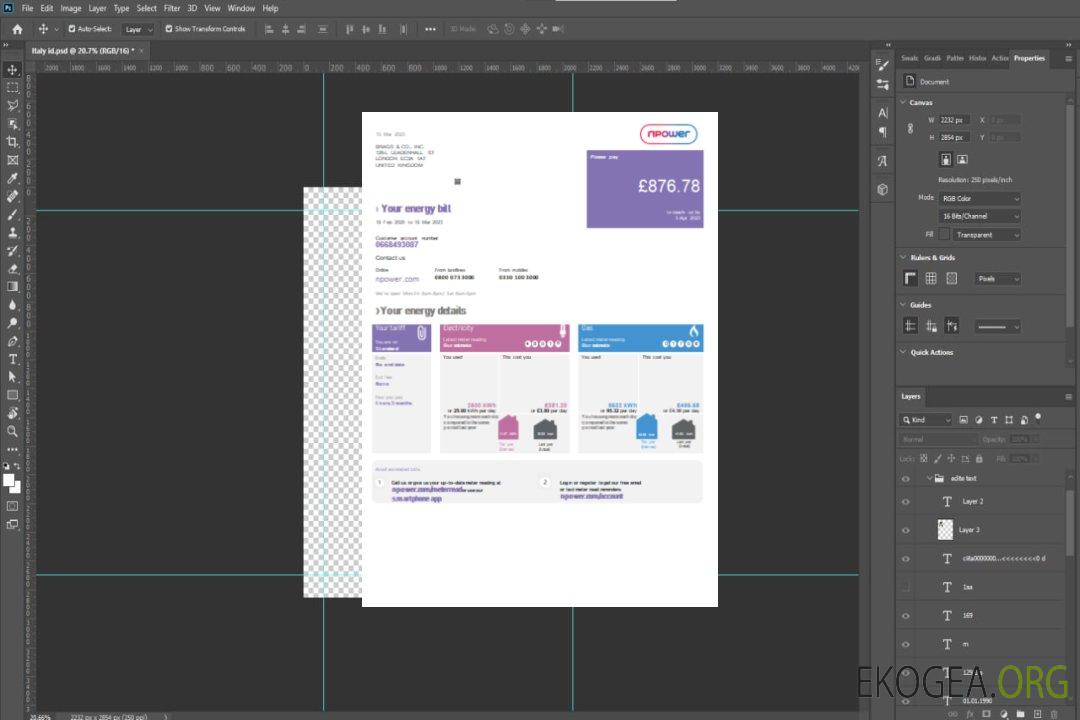Set canvas to landscape orientation

(962, 159)
